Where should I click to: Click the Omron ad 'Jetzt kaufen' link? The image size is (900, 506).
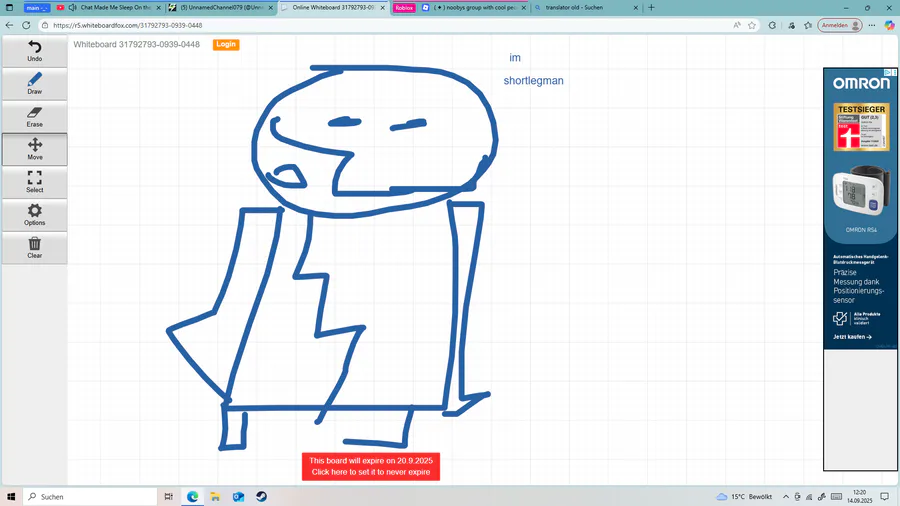coord(852,337)
